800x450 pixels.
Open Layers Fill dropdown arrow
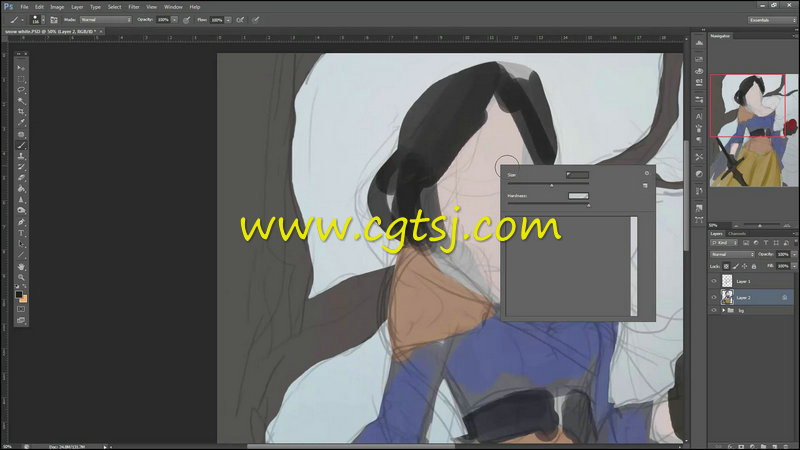pyautogui.click(x=794, y=266)
